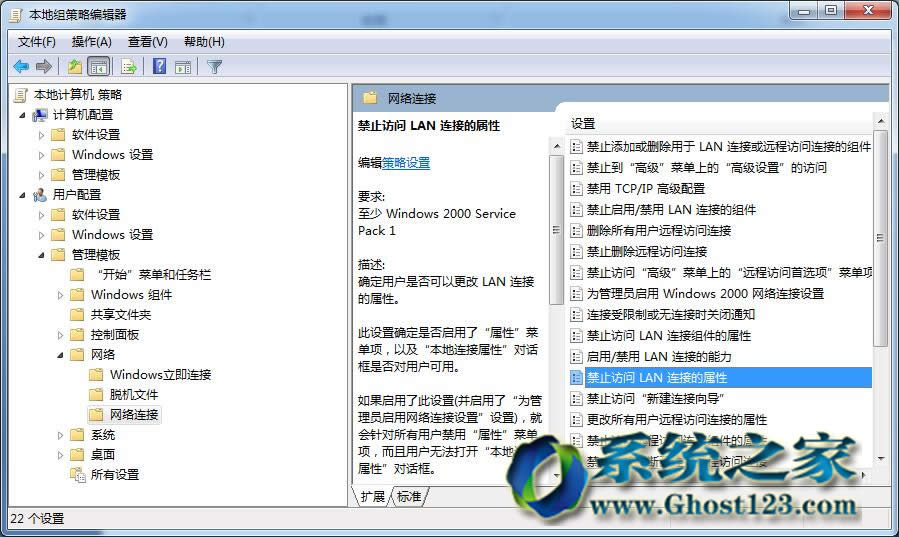899x537 pixels.
Task: Expand Windows 设置 under 计算机配置
Action: click(x=41, y=155)
